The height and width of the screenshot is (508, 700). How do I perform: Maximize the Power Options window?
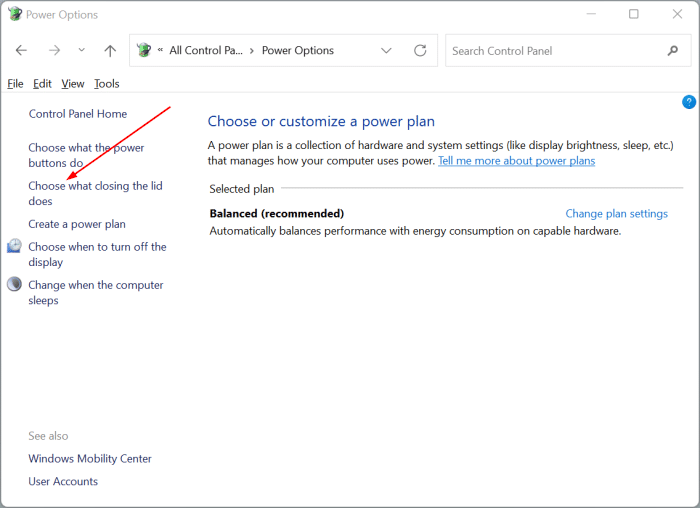pos(633,14)
